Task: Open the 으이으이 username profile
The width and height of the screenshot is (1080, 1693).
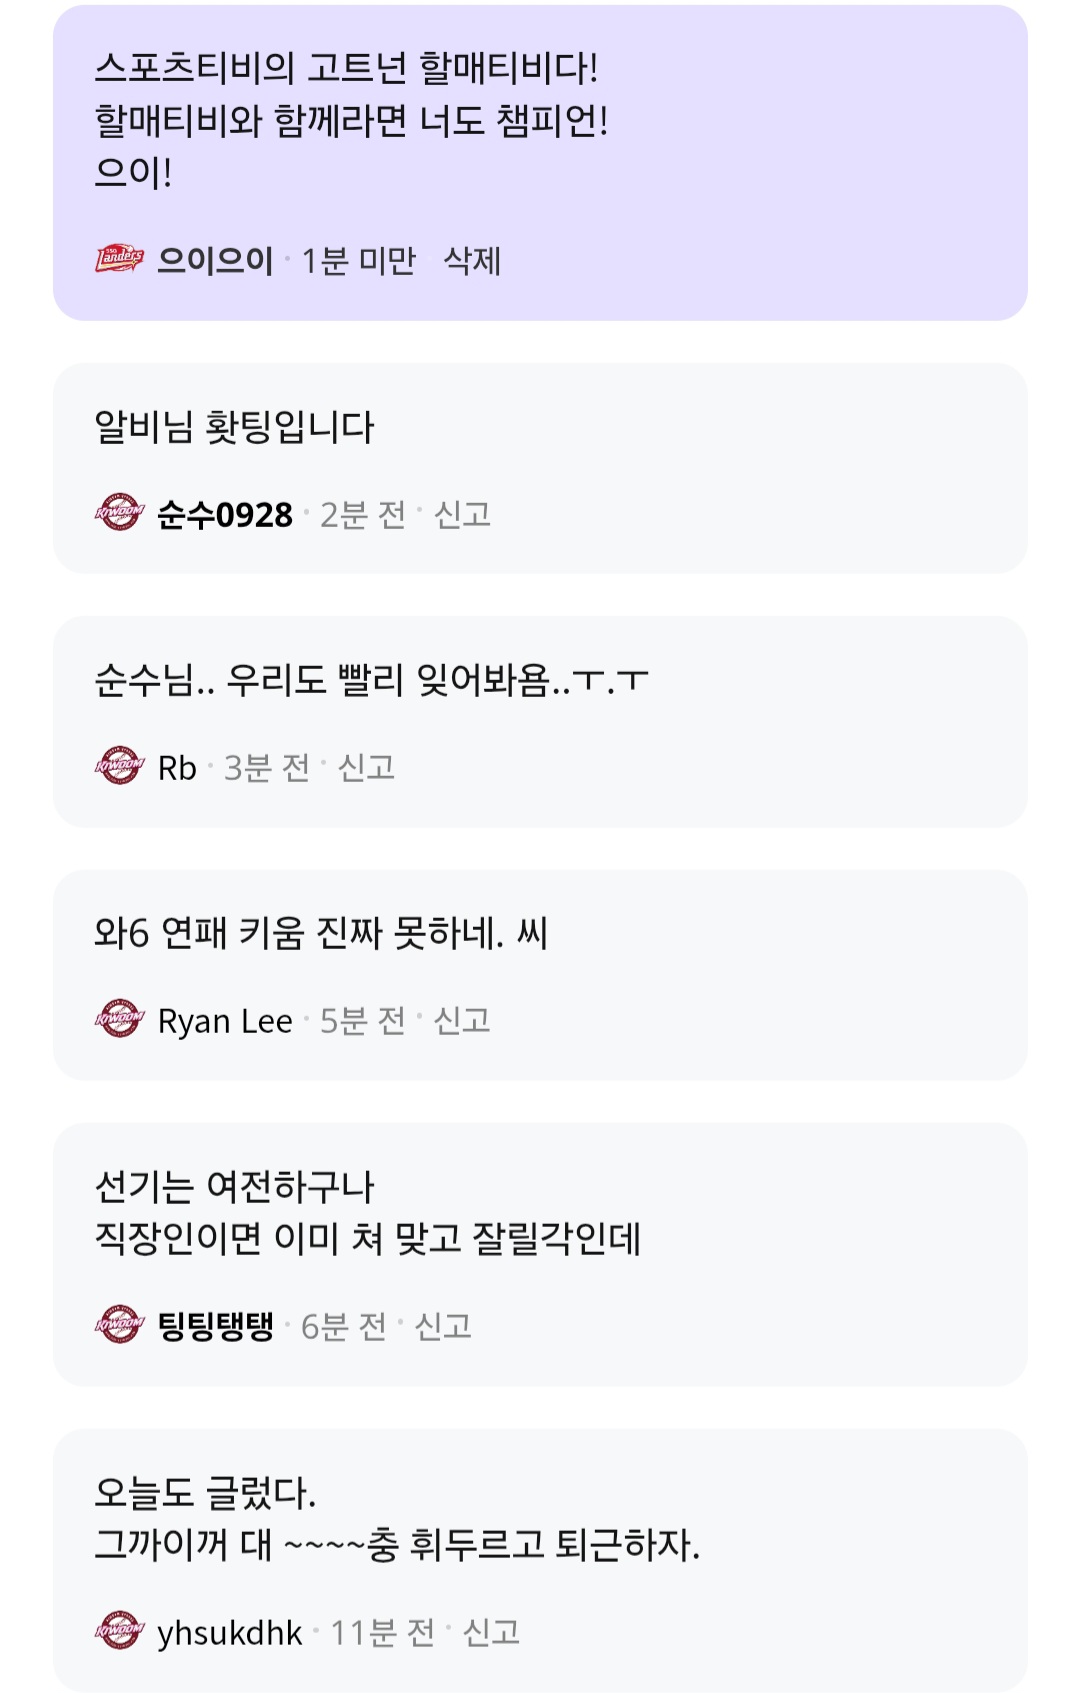Action: (215, 260)
